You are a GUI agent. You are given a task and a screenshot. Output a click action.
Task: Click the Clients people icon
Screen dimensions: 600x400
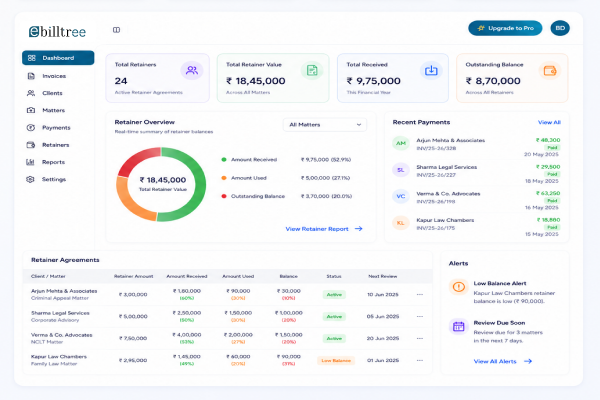(x=31, y=93)
